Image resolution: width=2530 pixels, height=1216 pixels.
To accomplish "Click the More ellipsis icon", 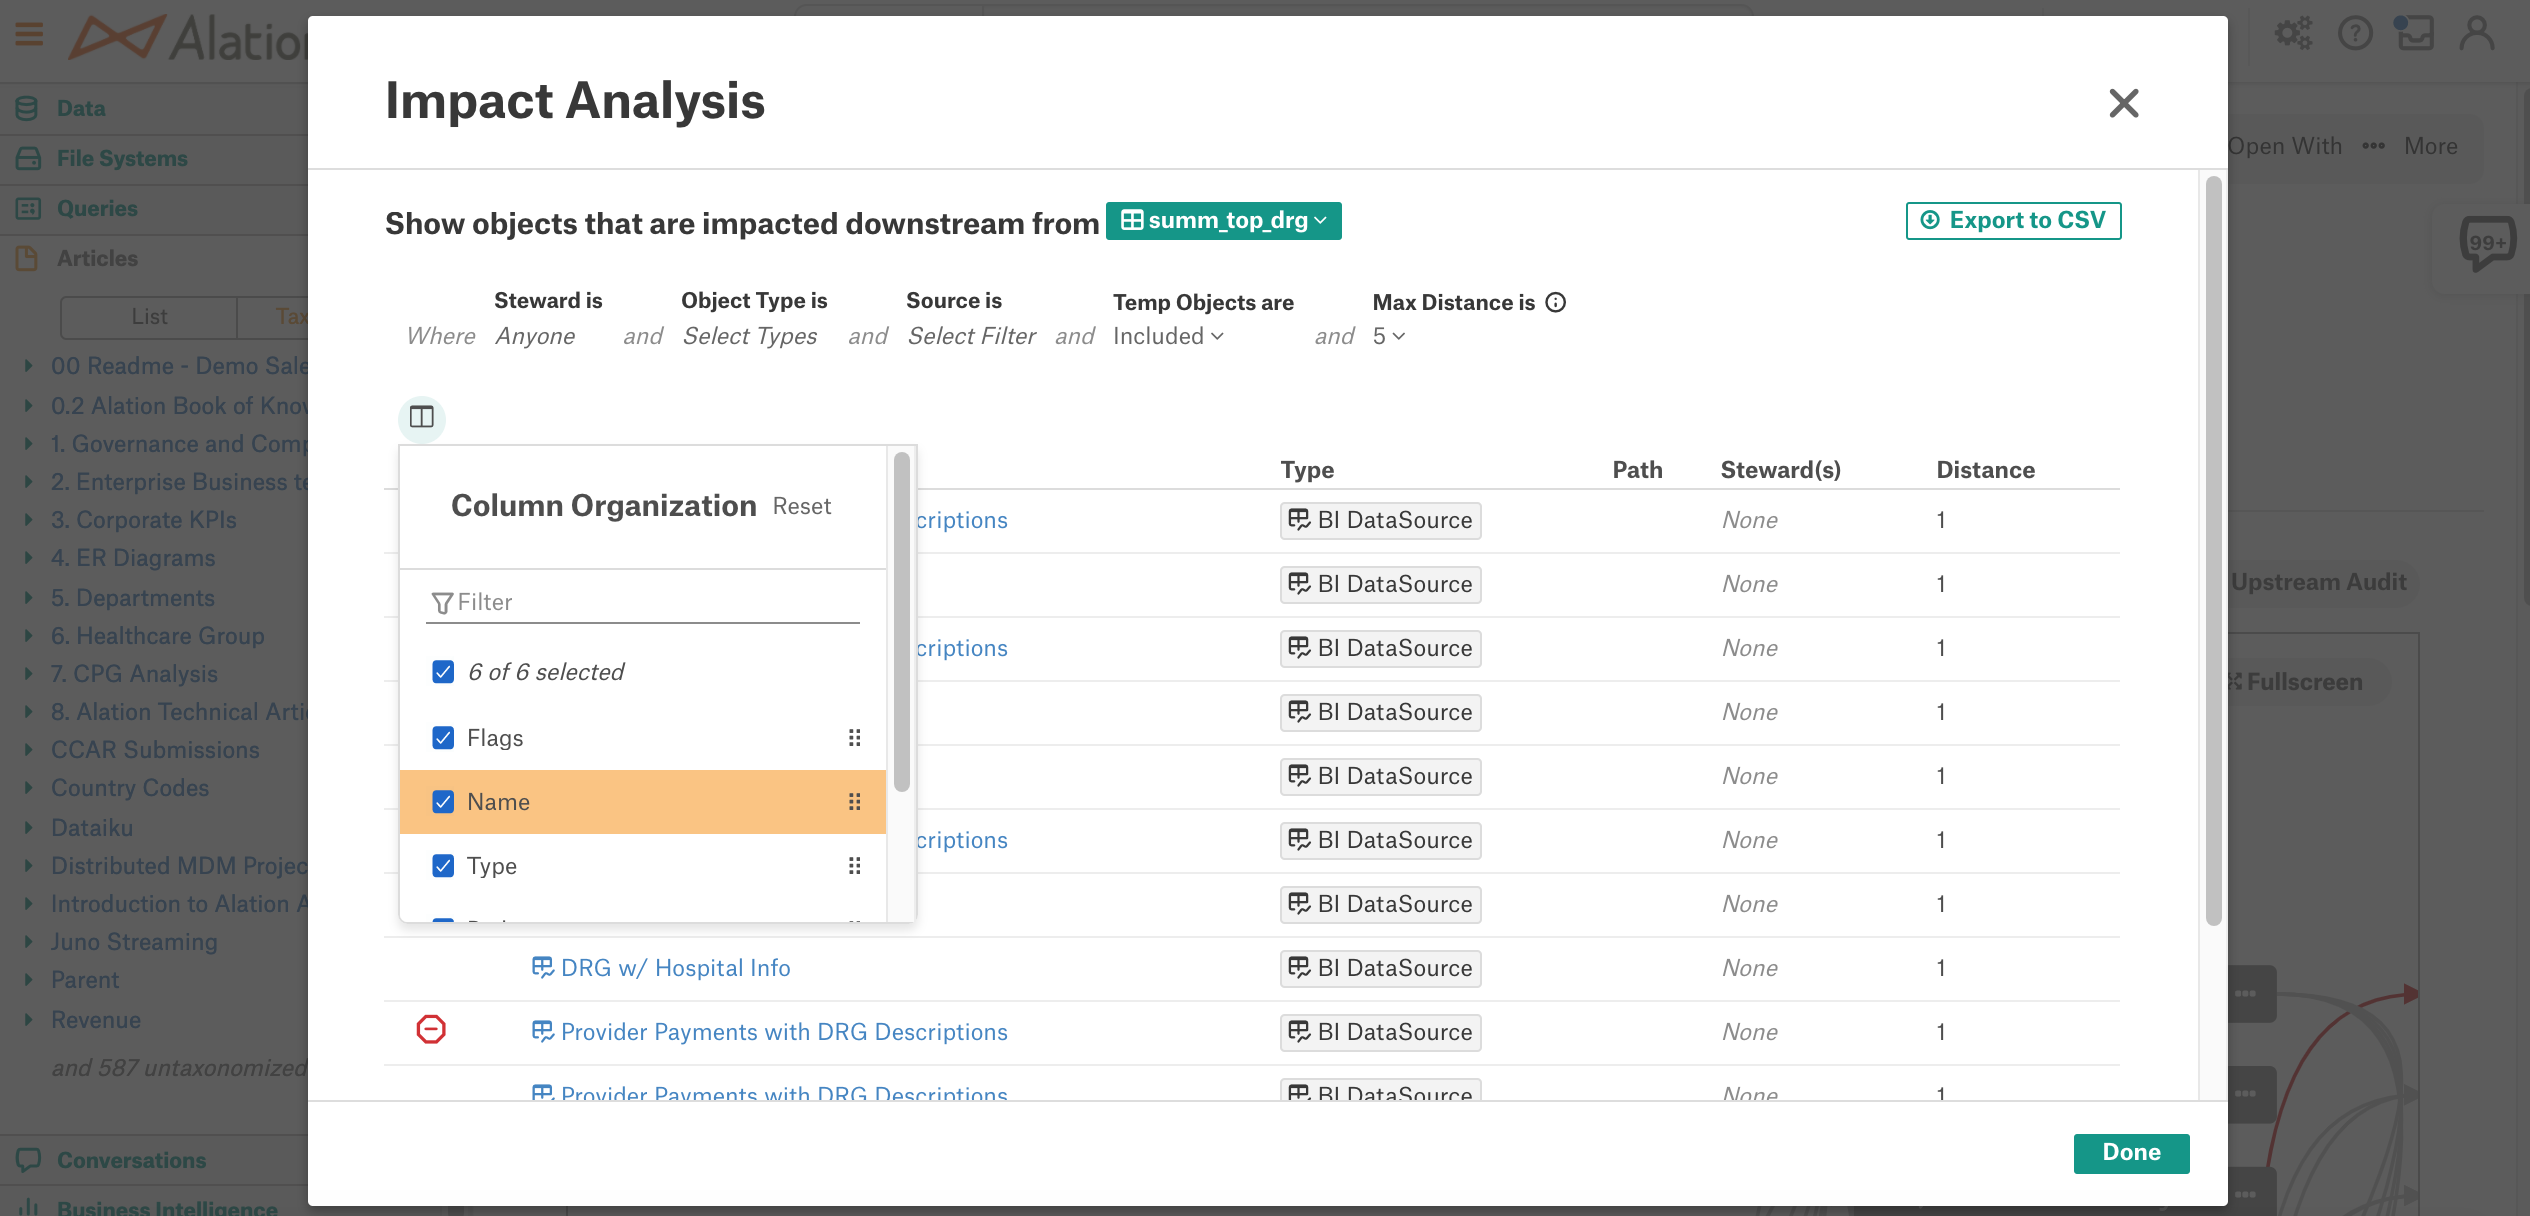I will pyautogui.click(x=2373, y=146).
